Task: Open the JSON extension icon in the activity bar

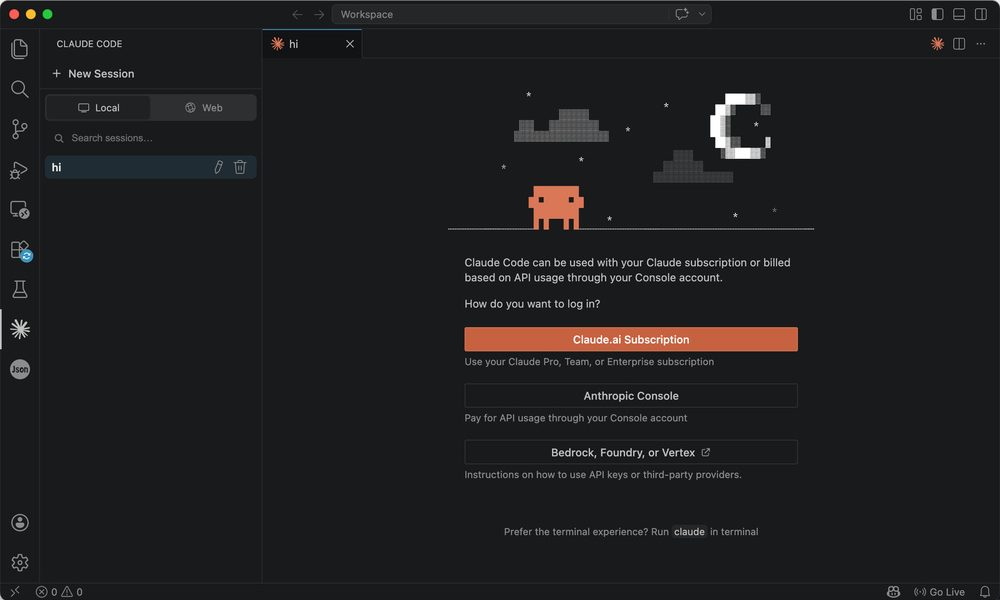Action: (19, 369)
